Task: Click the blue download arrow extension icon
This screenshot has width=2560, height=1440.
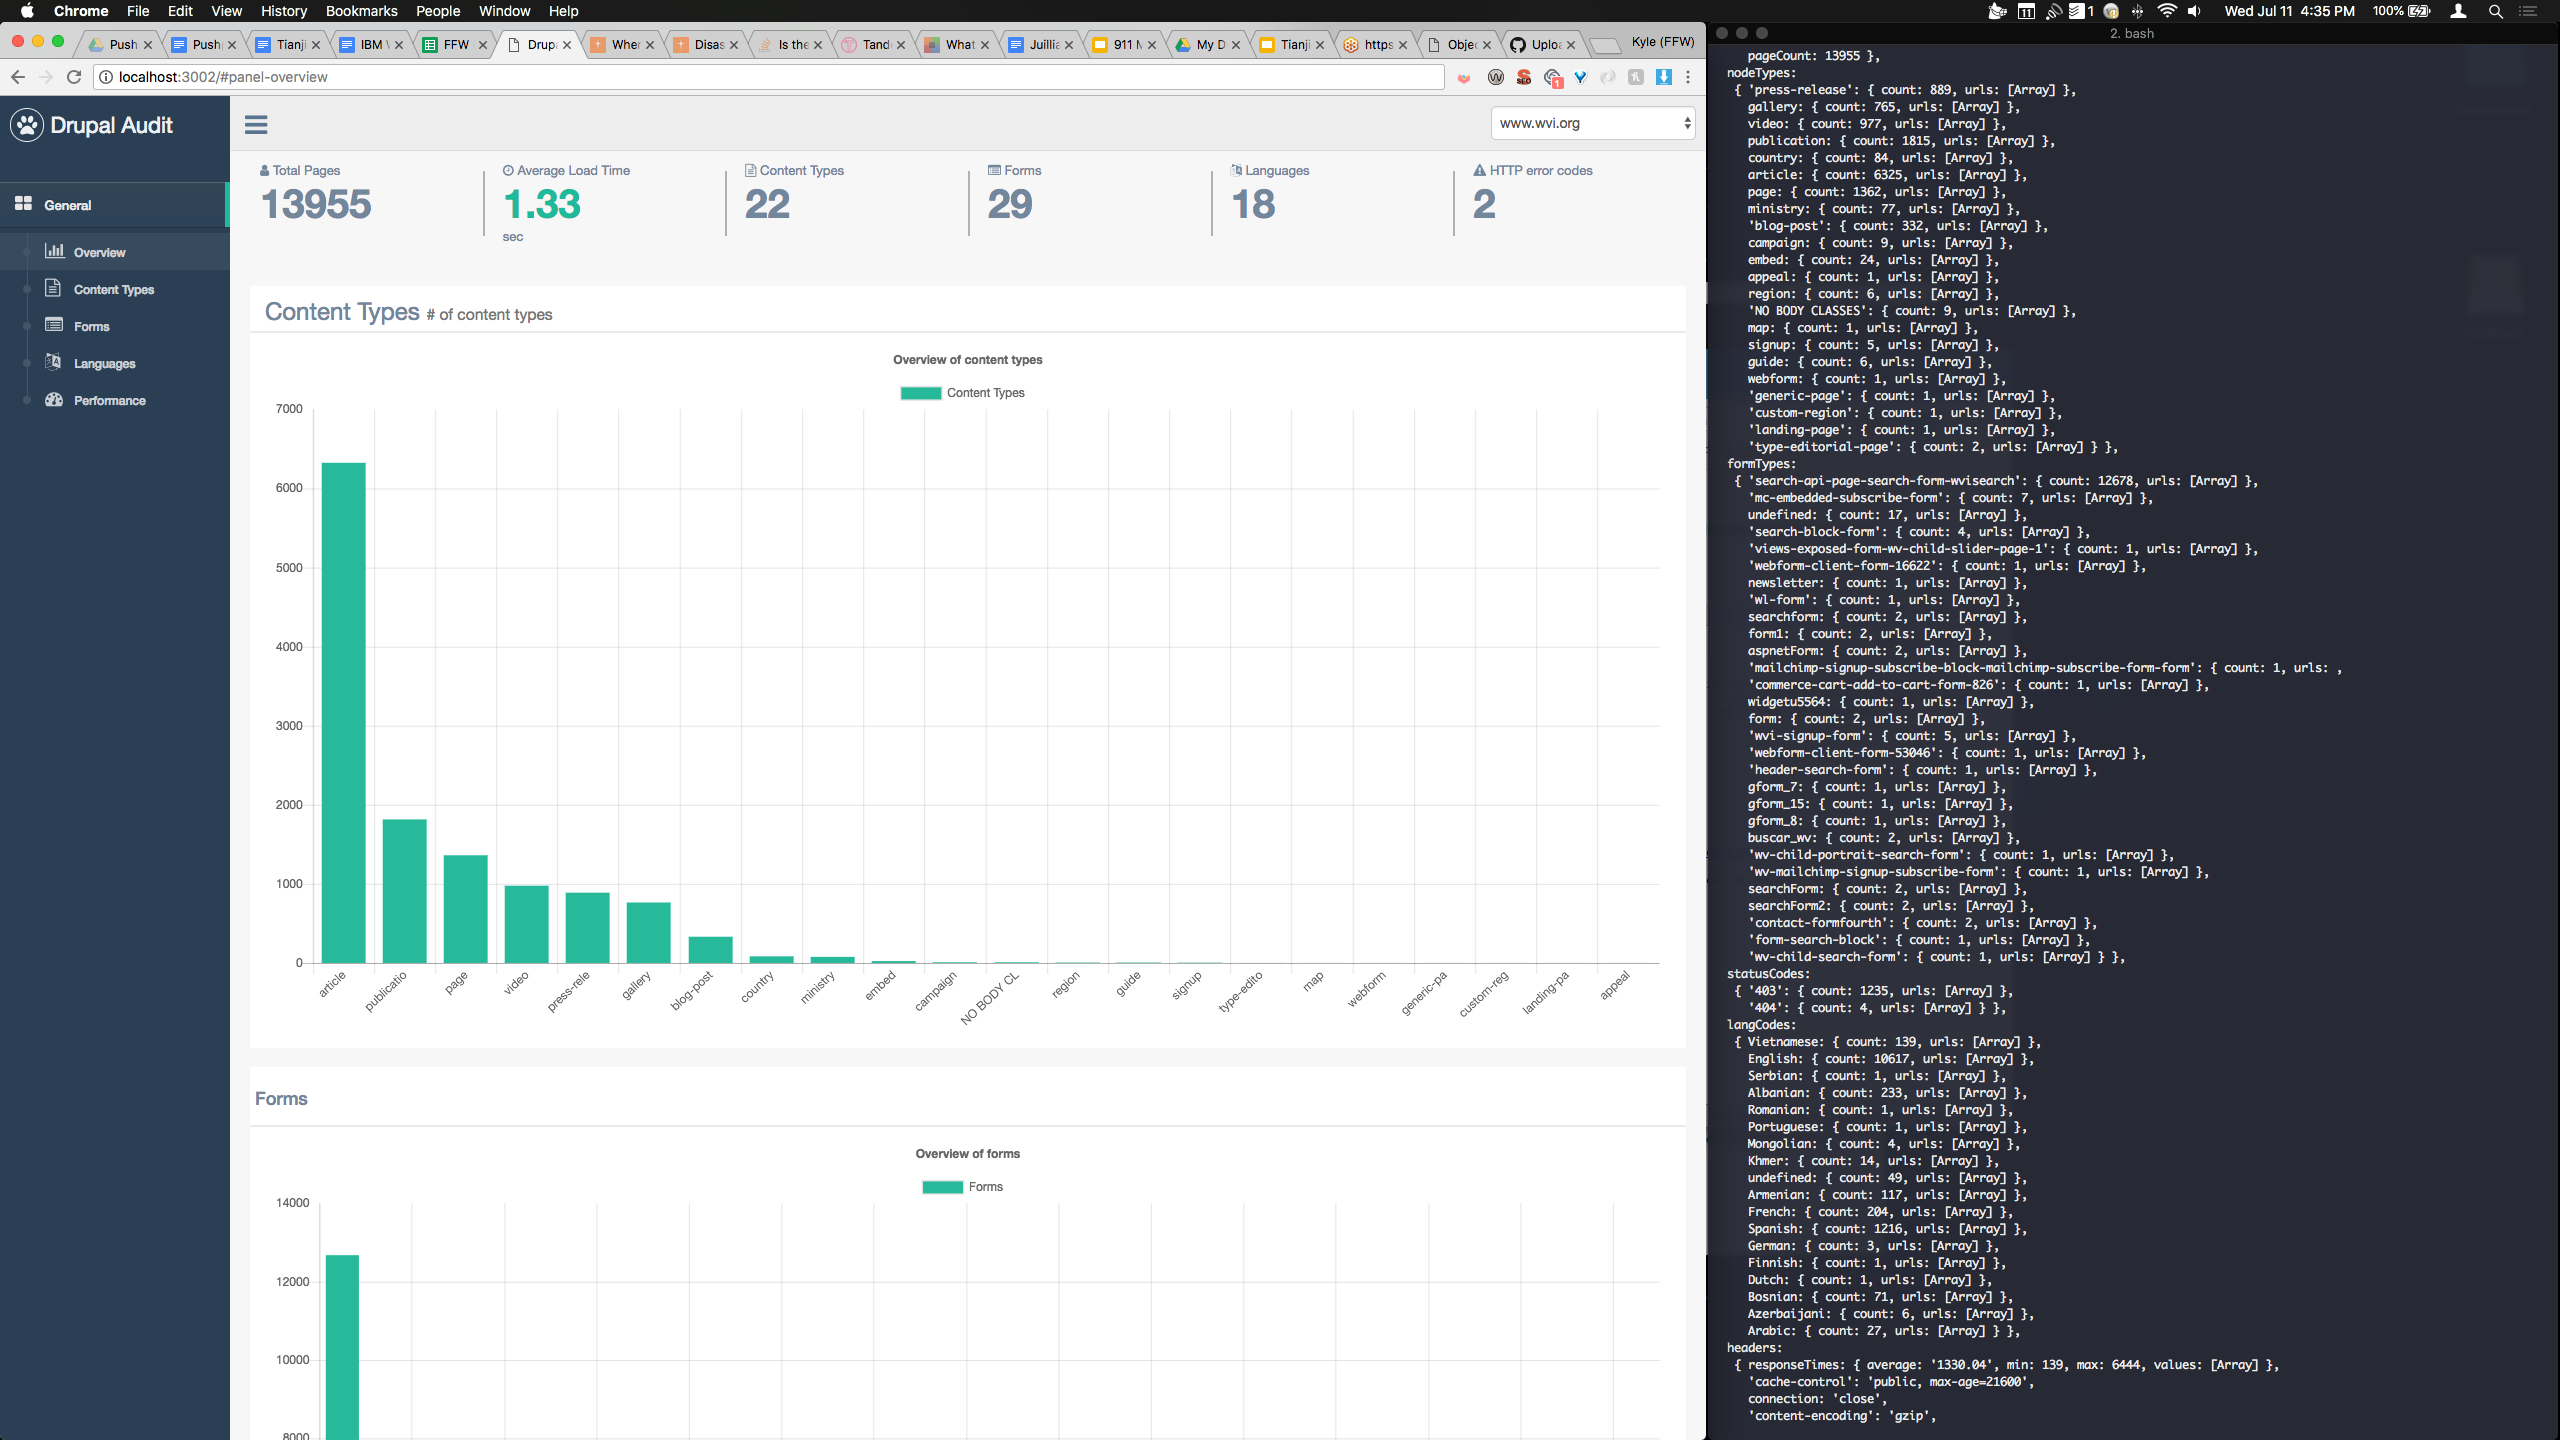Action: coord(1664,77)
